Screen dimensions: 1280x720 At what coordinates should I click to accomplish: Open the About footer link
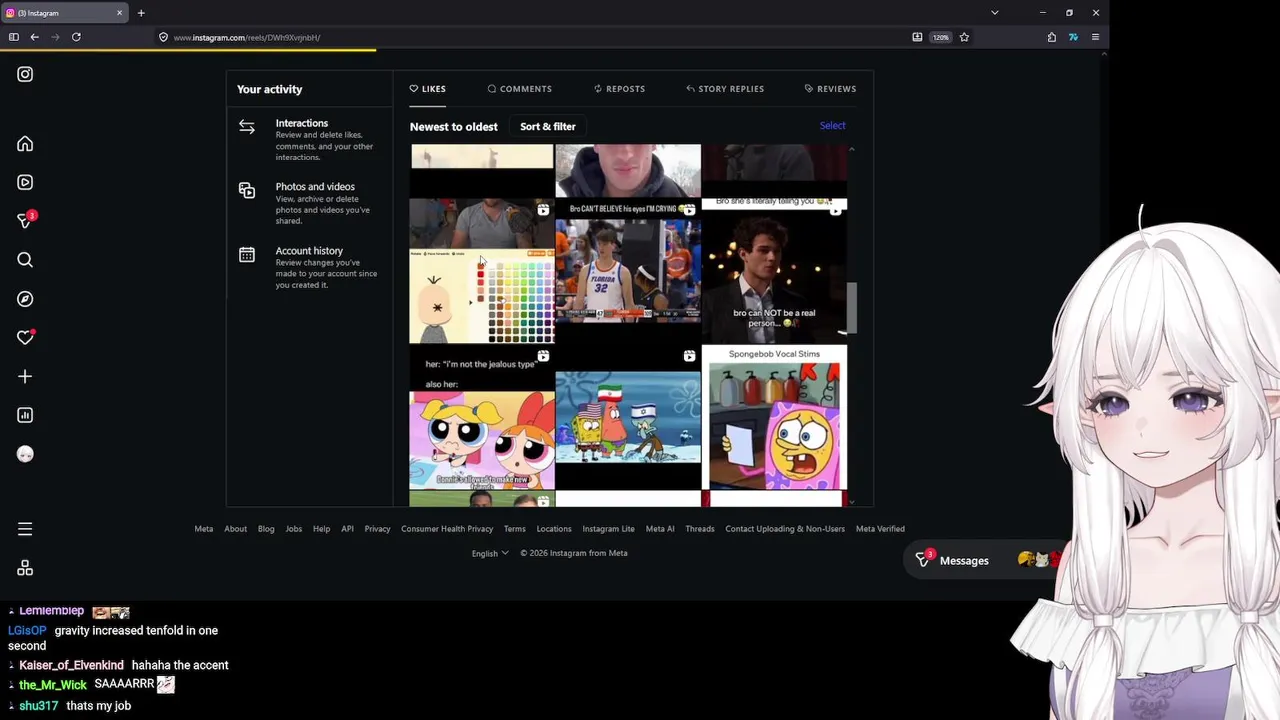pyautogui.click(x=235, y=529)
